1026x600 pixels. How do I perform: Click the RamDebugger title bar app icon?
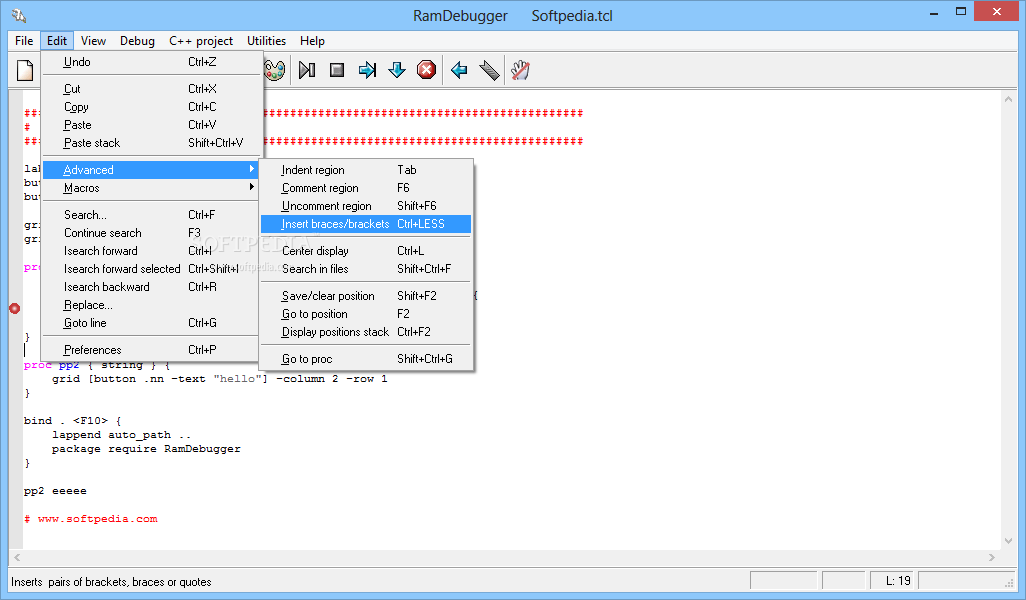18,15
